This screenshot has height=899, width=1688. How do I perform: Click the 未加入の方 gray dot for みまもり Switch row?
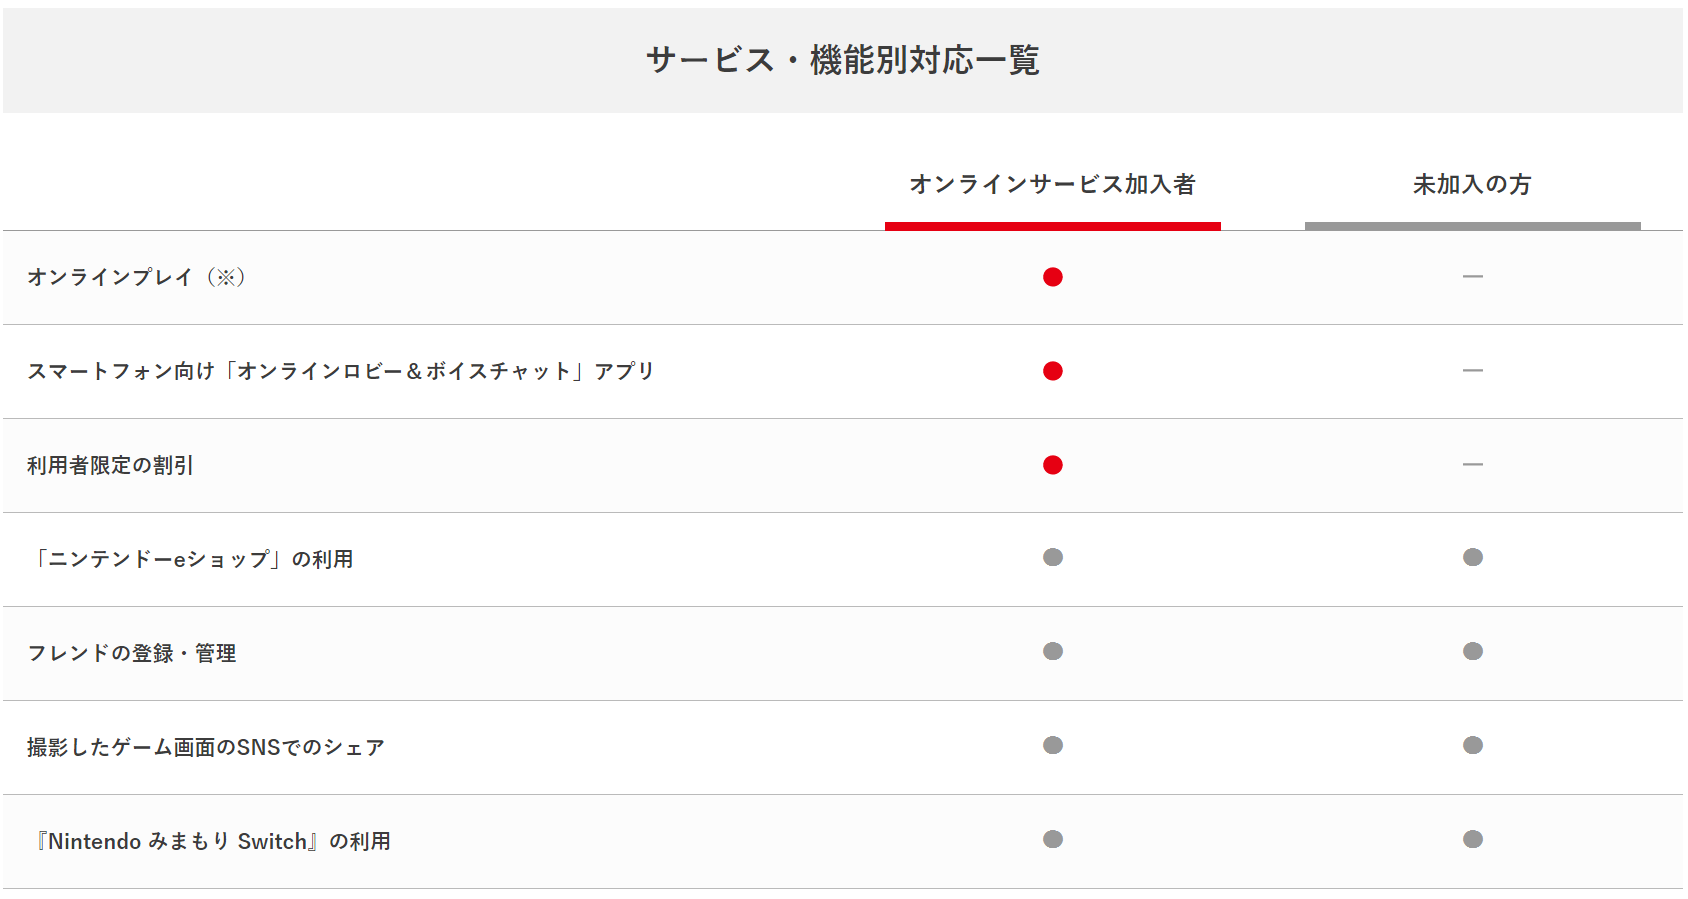[1472, 839]
